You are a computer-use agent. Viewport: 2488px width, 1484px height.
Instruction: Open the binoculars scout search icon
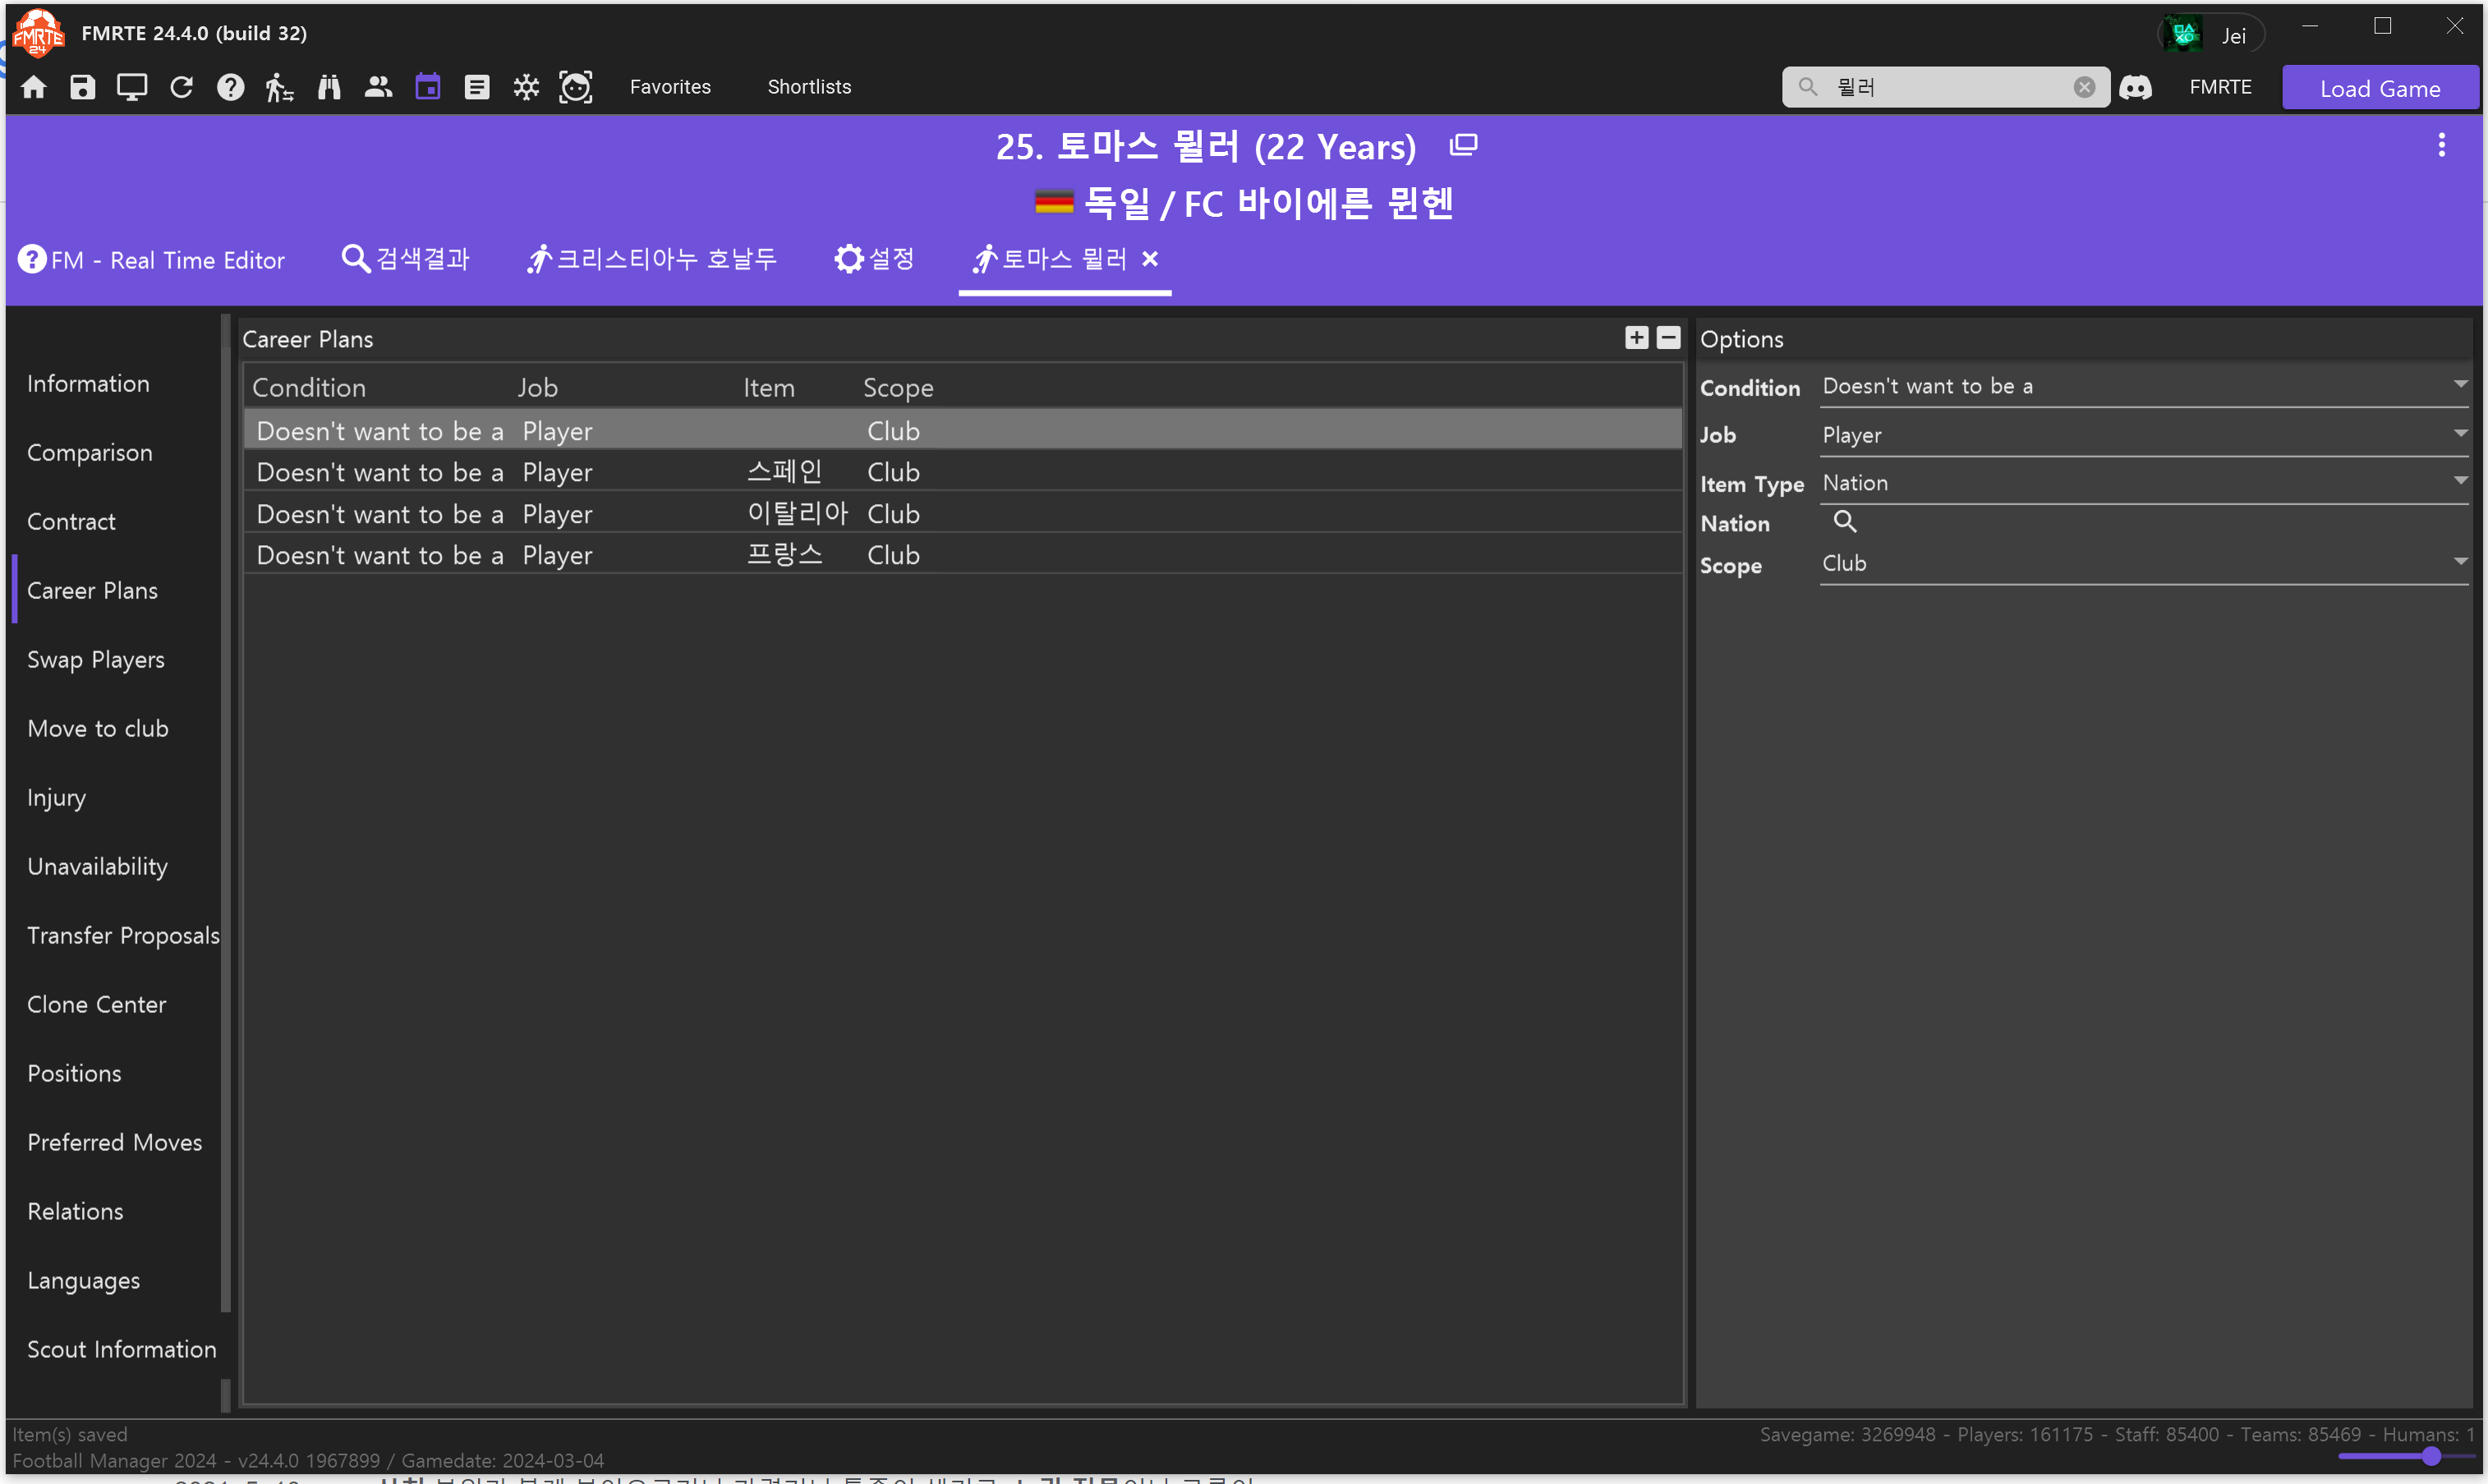pos(329,87)
